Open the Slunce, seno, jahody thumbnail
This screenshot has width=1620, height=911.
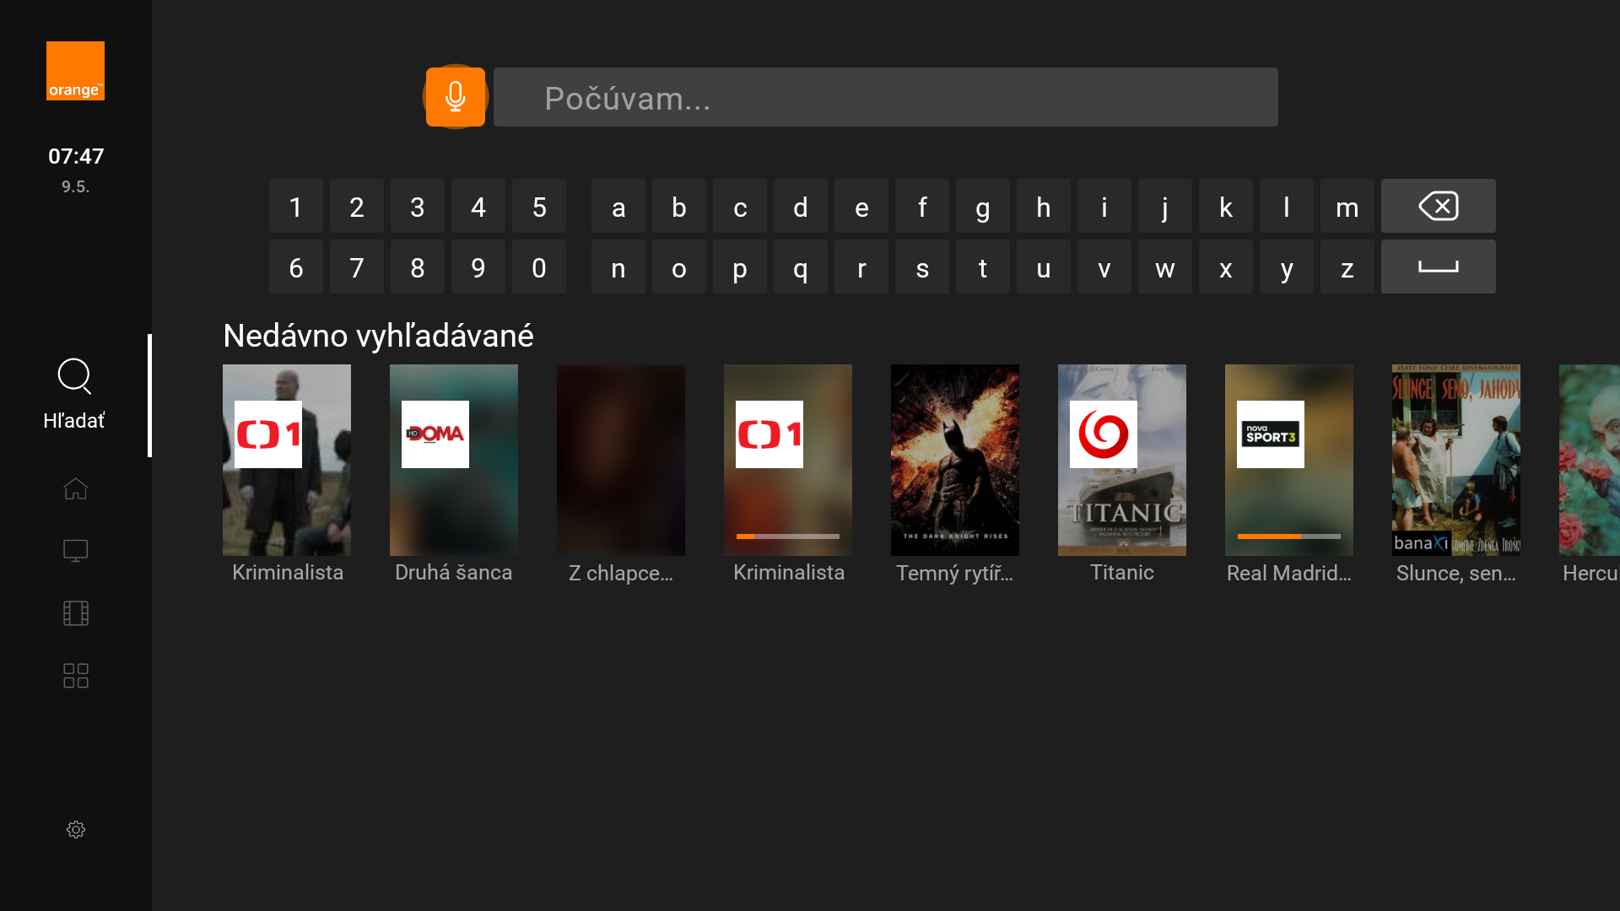tap(1455, 460)
